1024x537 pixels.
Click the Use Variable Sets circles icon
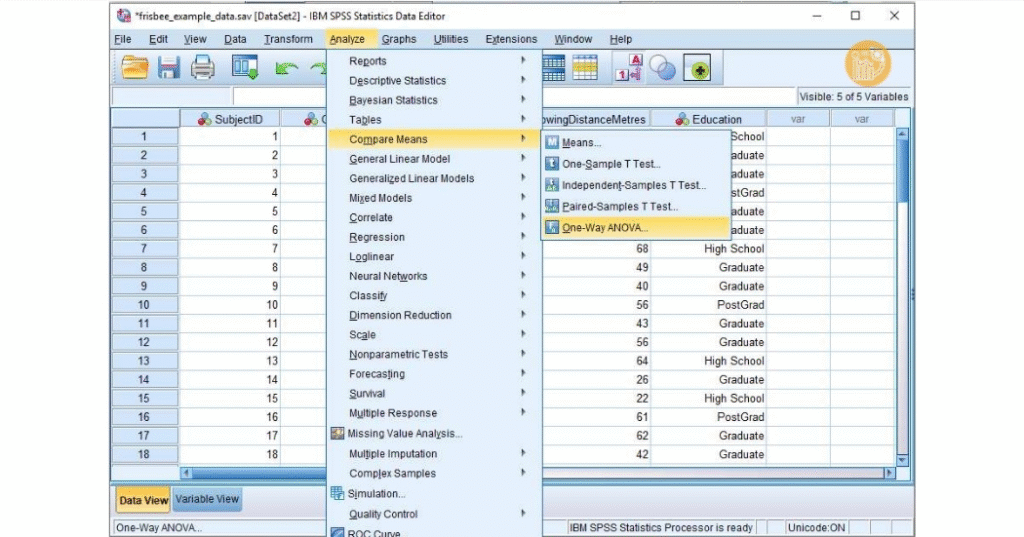pos(663,68)
